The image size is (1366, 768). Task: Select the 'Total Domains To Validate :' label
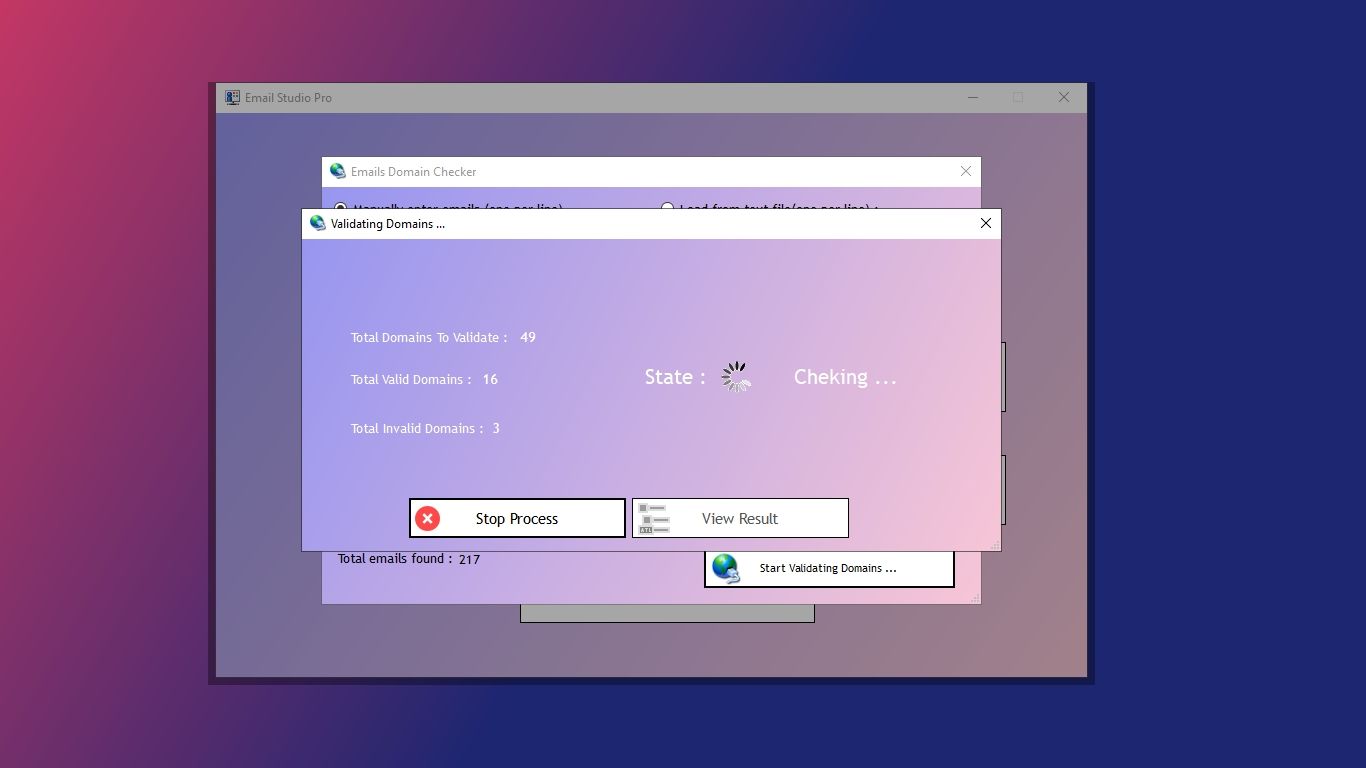pos(429,338)
